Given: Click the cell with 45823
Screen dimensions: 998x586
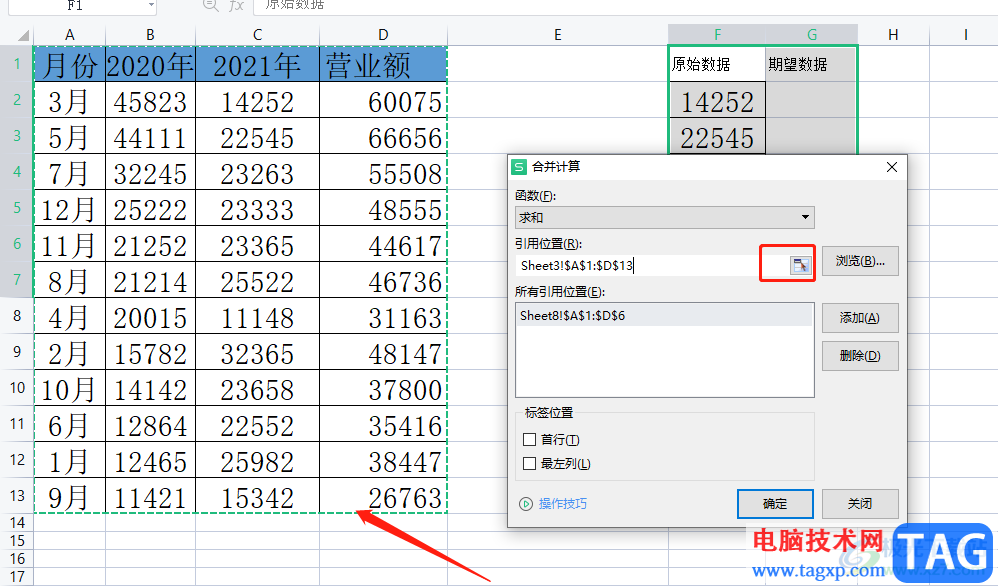Looking at the screenshot, I should click(150, 100).
